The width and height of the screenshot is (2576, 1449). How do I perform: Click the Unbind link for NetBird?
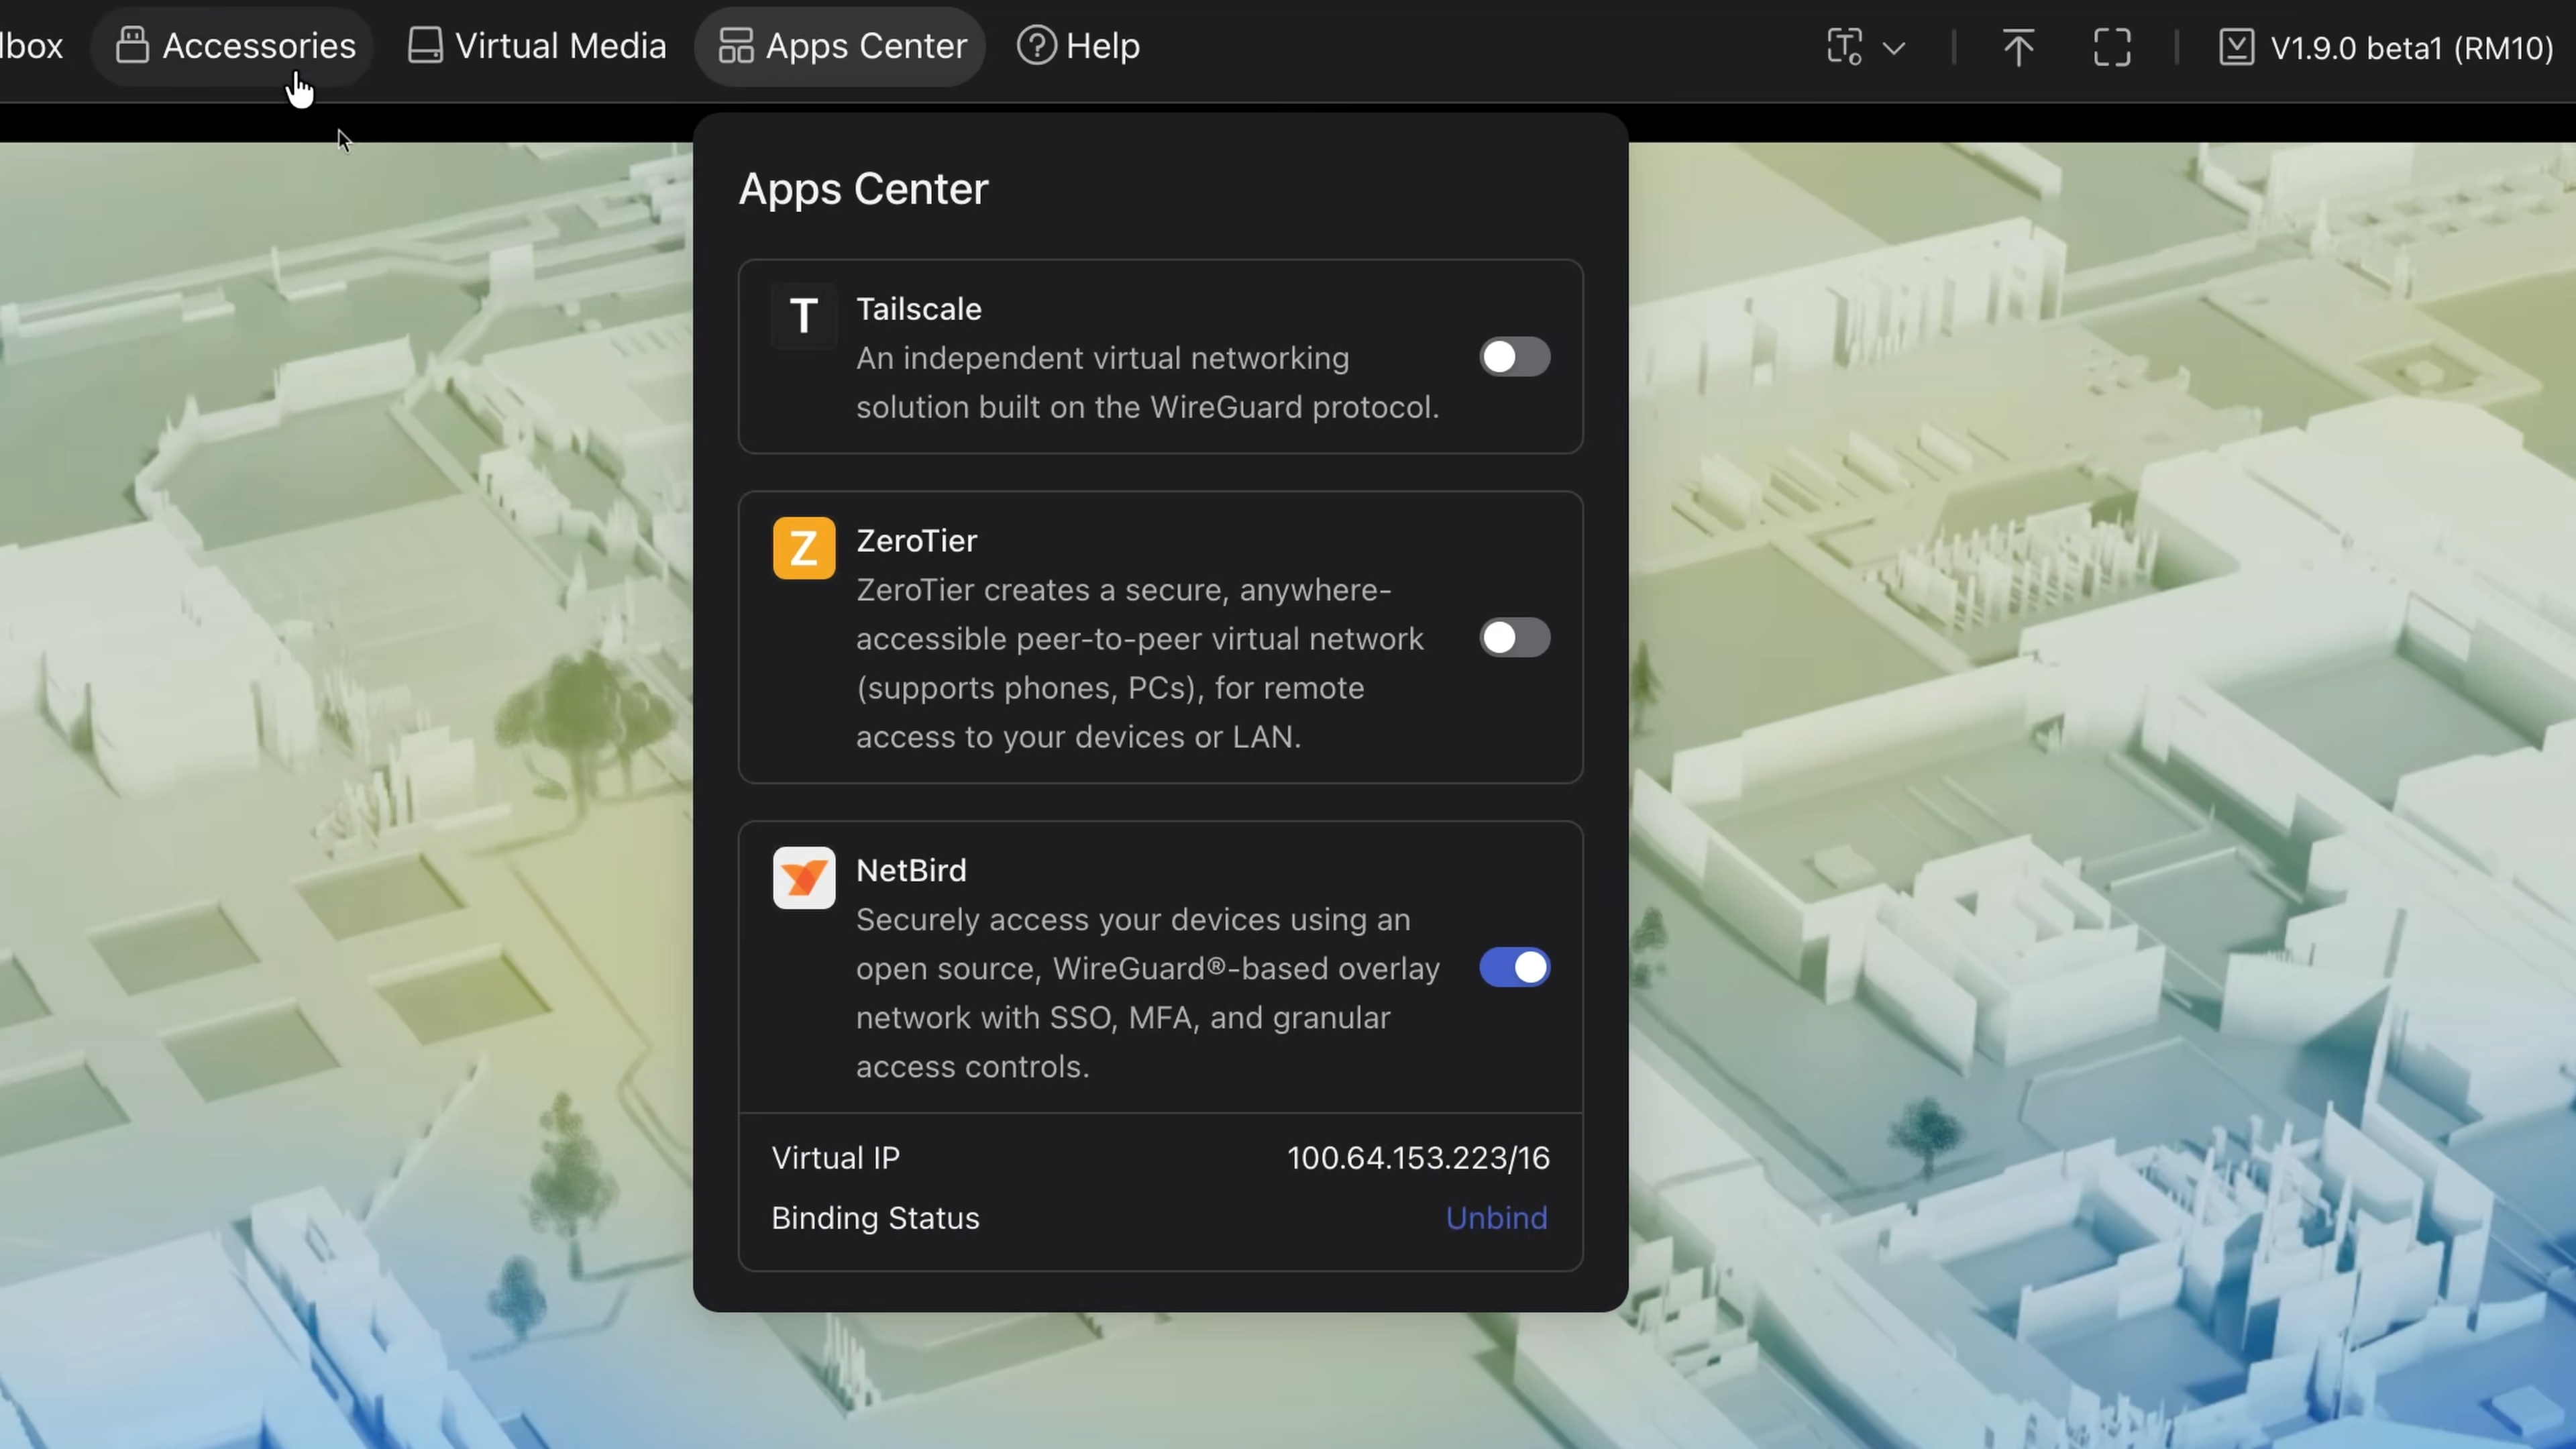(x=1496, y=1218)
